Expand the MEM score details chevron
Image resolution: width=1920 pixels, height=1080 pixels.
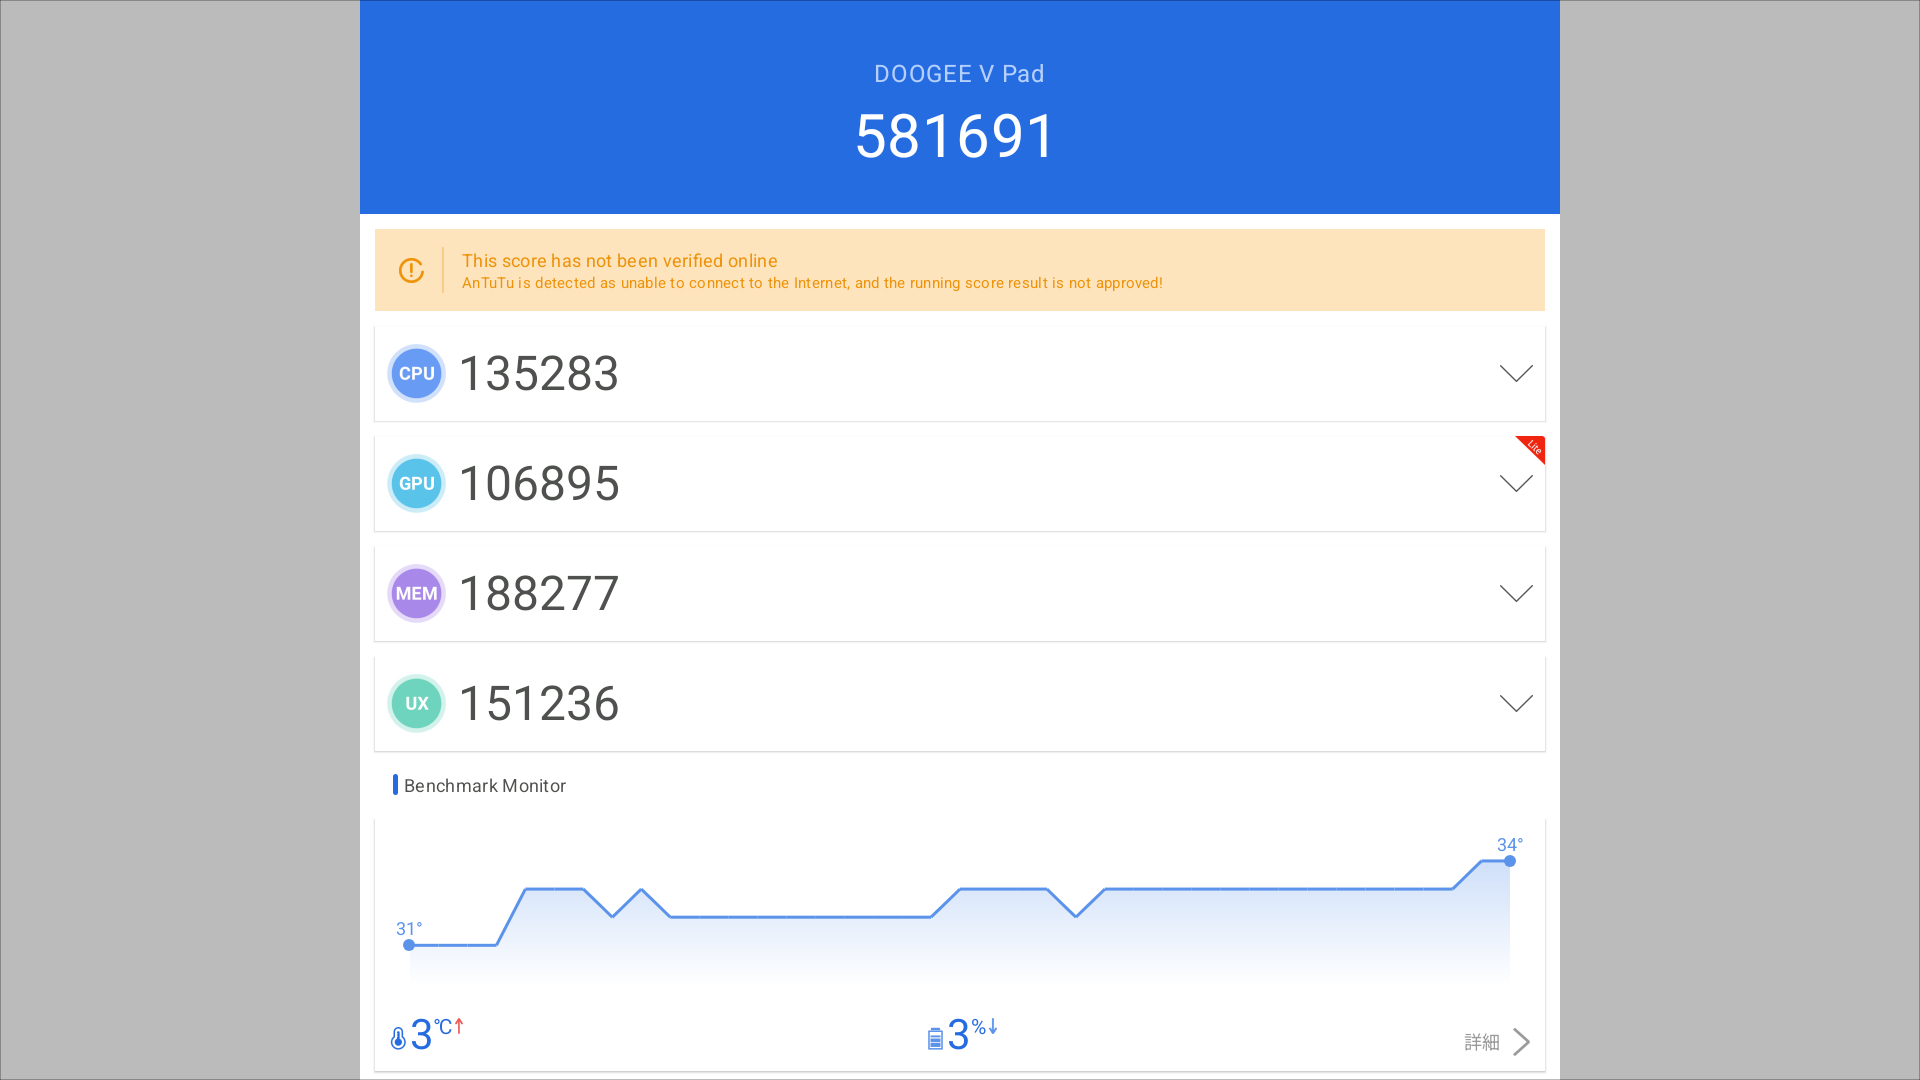pyautogui.click(x=1516, y=594)
